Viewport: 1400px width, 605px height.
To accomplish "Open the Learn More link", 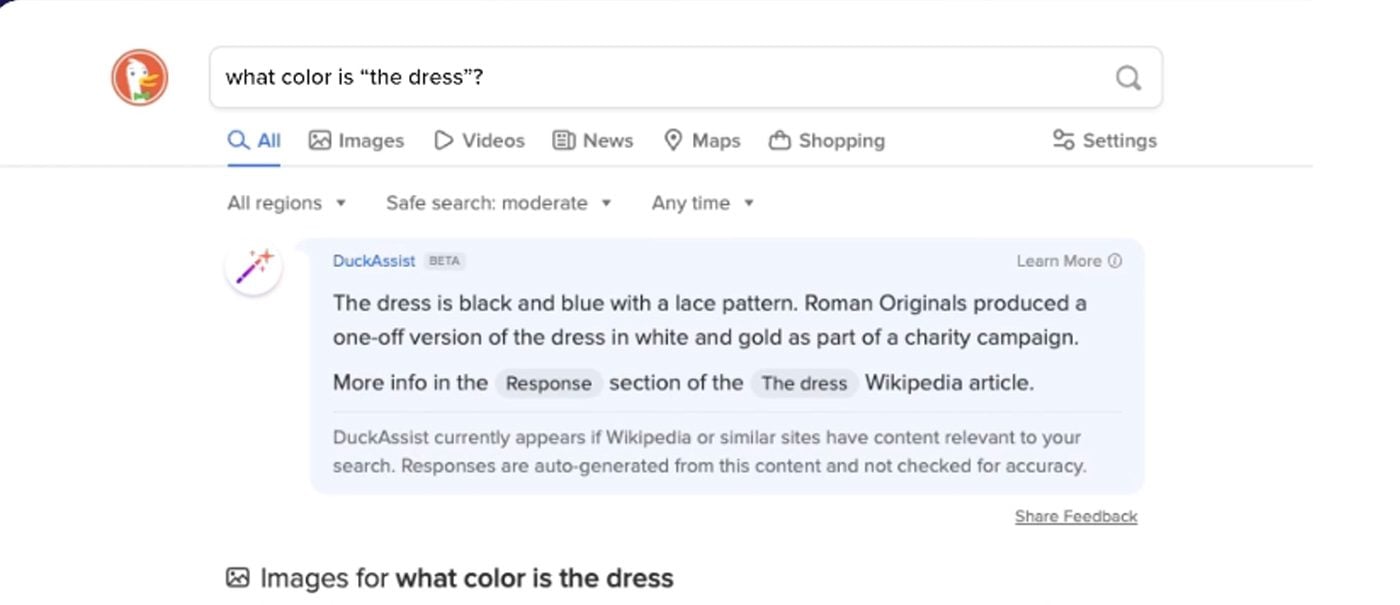I will [x=1069, y=261].
